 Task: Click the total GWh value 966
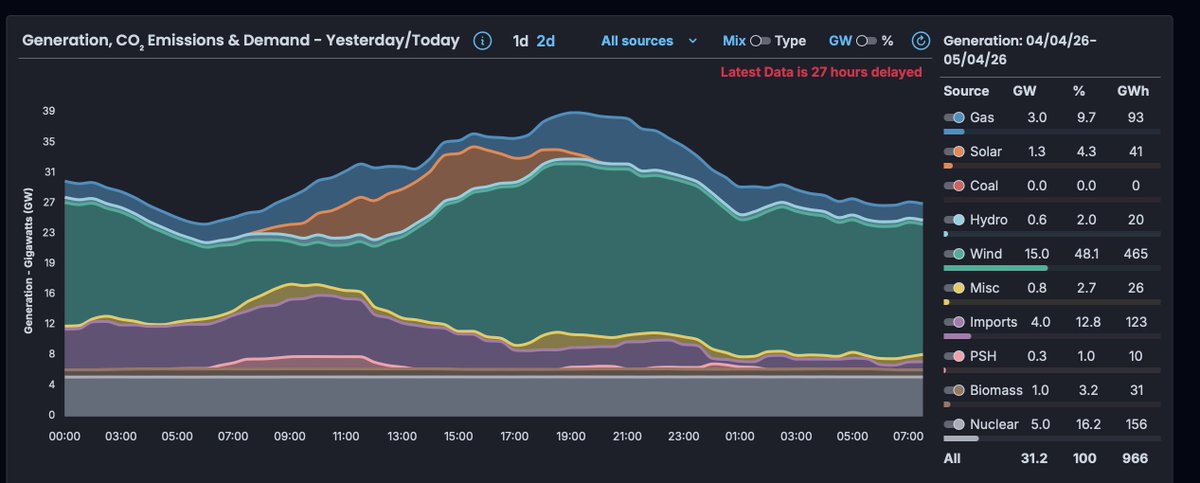[1135, 458]
